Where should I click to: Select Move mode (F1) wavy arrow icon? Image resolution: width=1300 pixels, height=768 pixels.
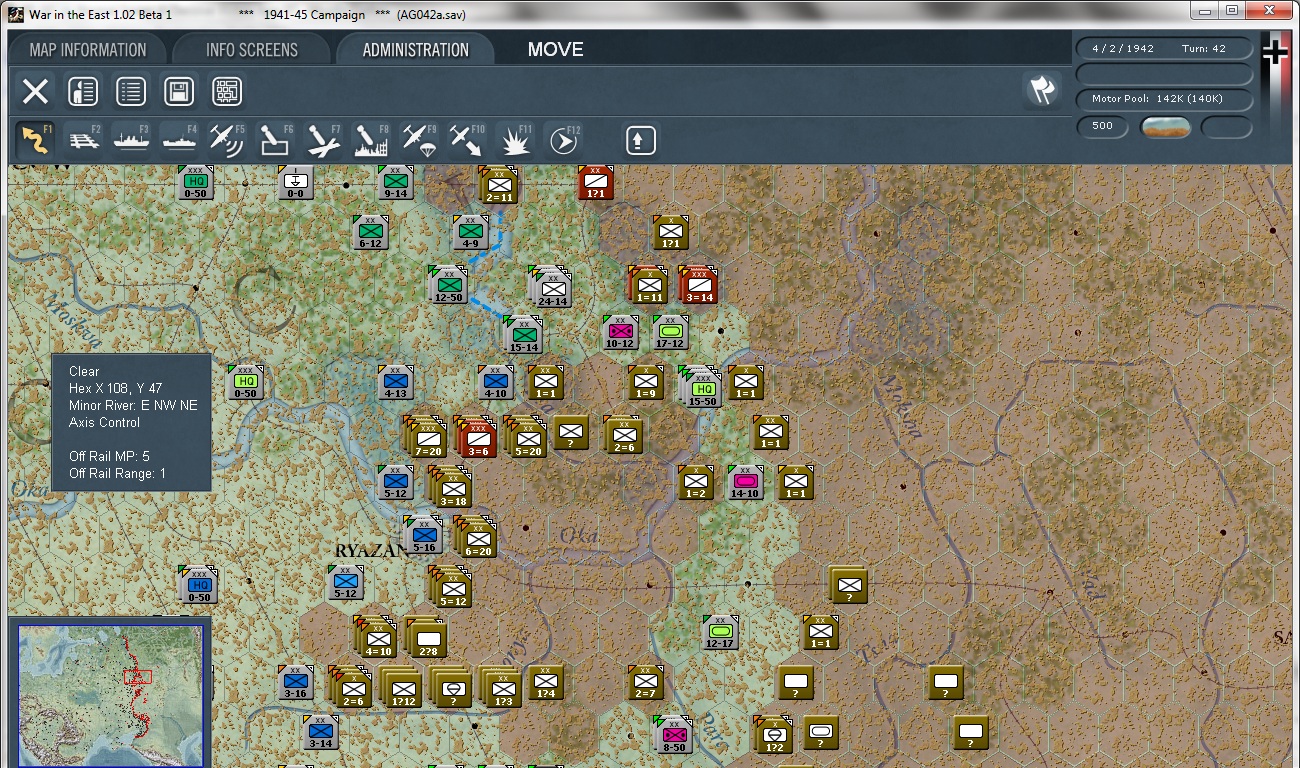pyautogui.click(x=35, y=139)
